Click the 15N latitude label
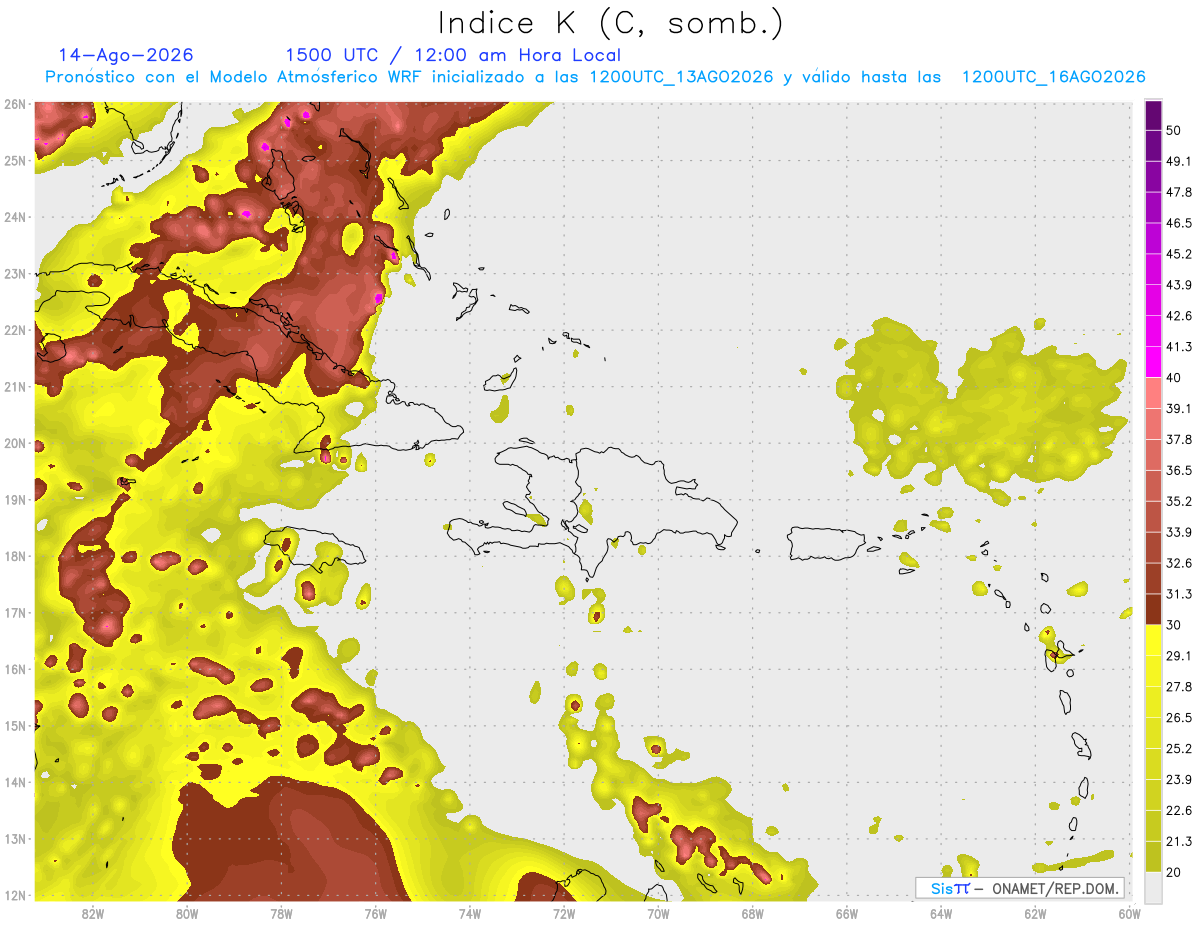The image size is (1200, 927). point(14,725)
